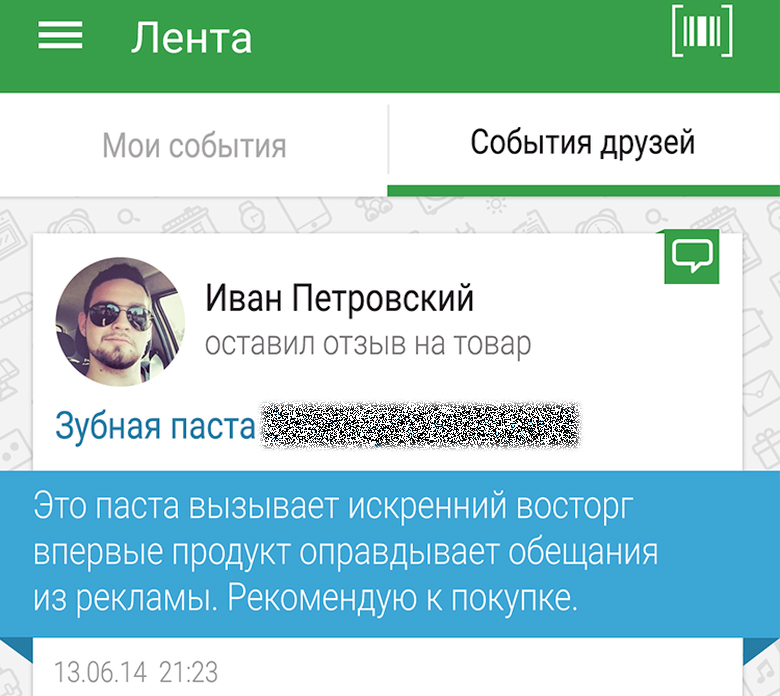Open the Зубная паста product link

(155, 427)
